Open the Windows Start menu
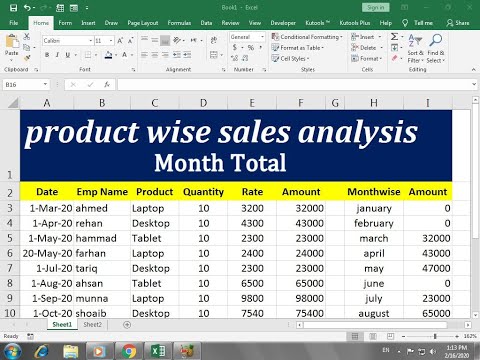Screen dimensions: 480x360 [13, 351]
